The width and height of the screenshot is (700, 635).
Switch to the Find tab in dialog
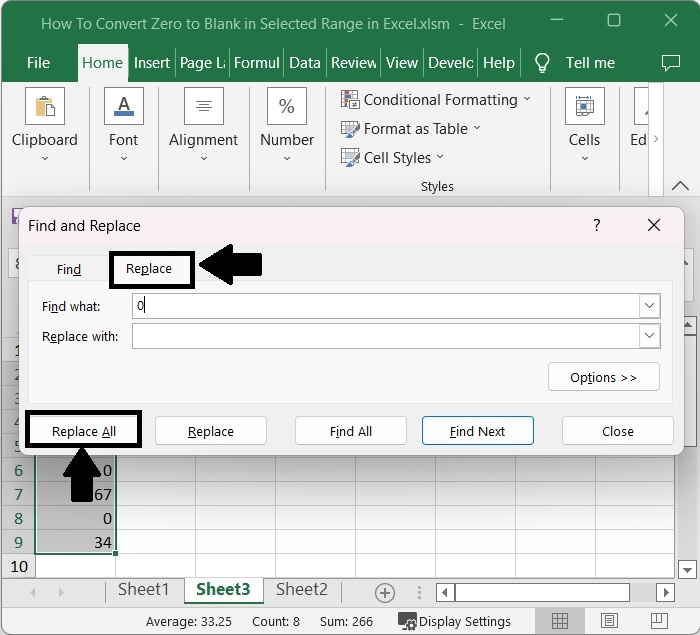69,269
